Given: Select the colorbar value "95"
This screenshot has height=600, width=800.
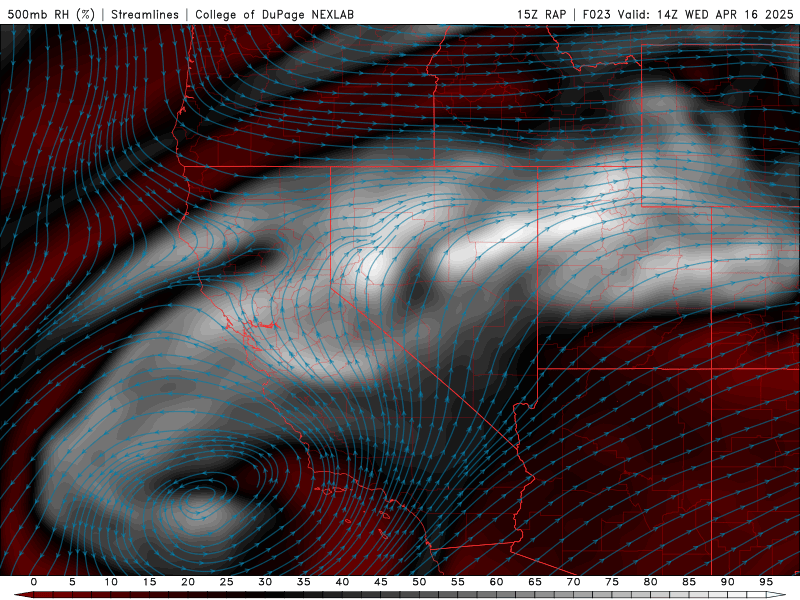Looking at the screenshot, I should tap(766, 582).
